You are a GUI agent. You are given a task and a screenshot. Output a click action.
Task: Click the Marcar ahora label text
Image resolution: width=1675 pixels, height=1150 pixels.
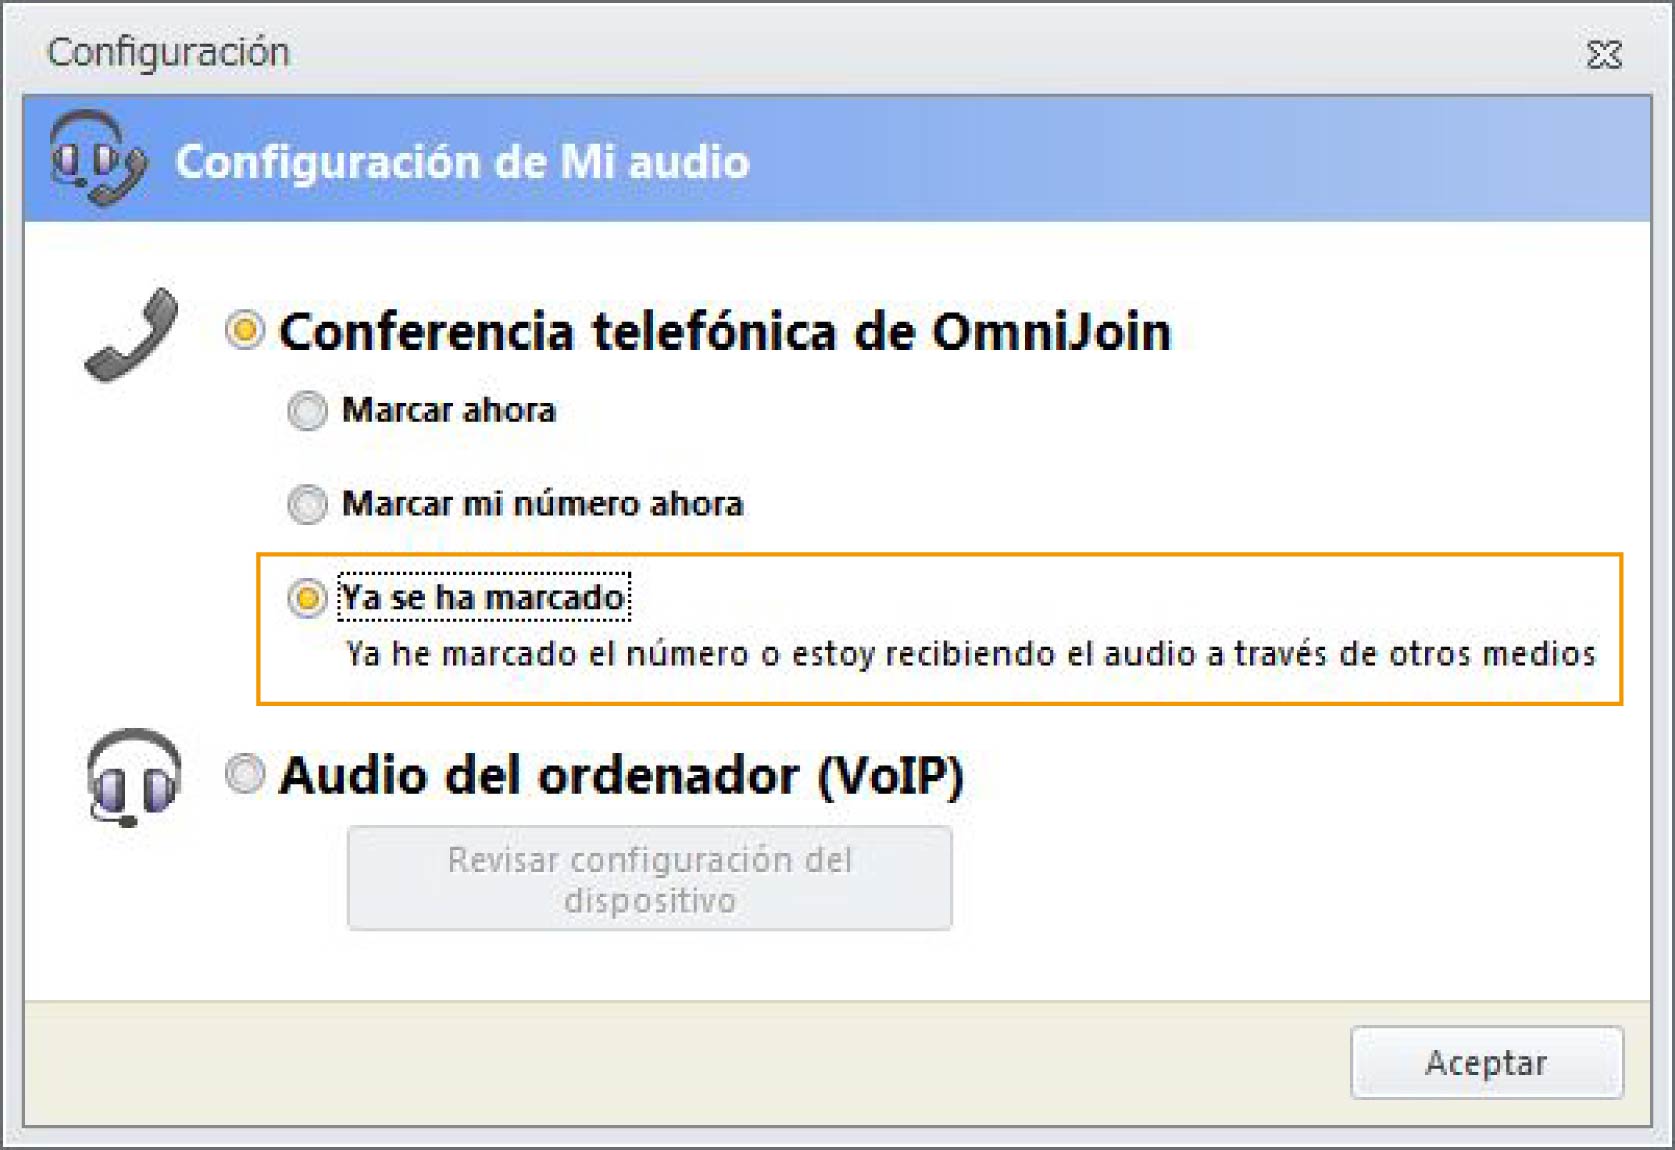pos(448,410)
